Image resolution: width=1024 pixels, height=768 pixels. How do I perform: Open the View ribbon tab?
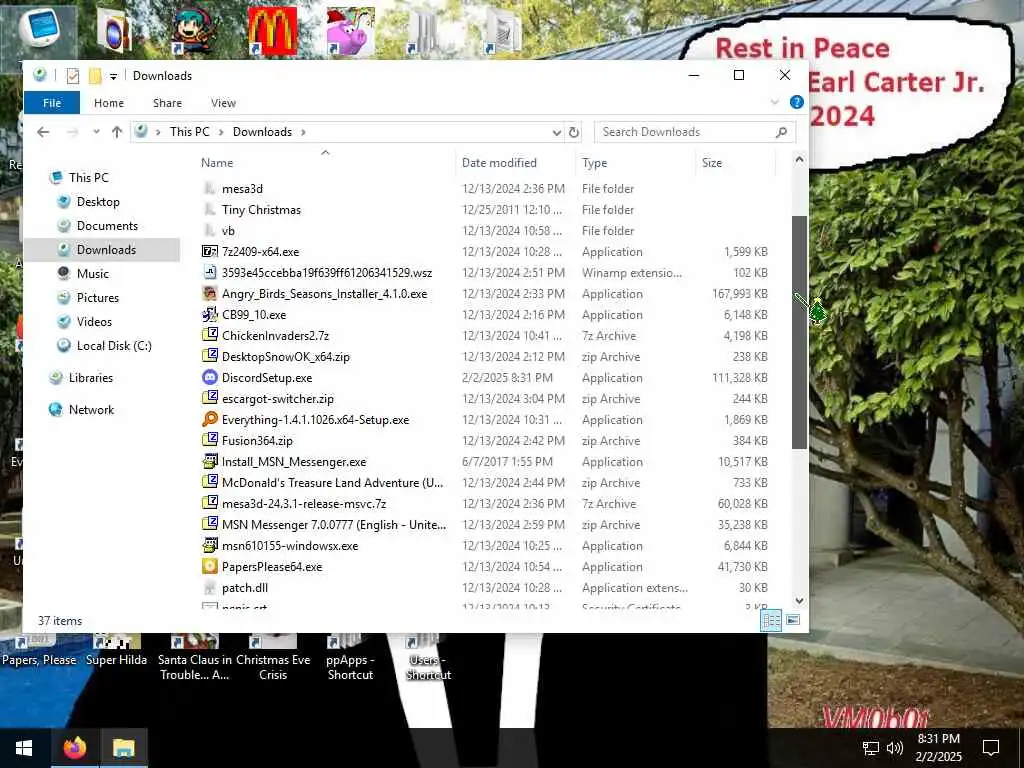click(223, 103)
